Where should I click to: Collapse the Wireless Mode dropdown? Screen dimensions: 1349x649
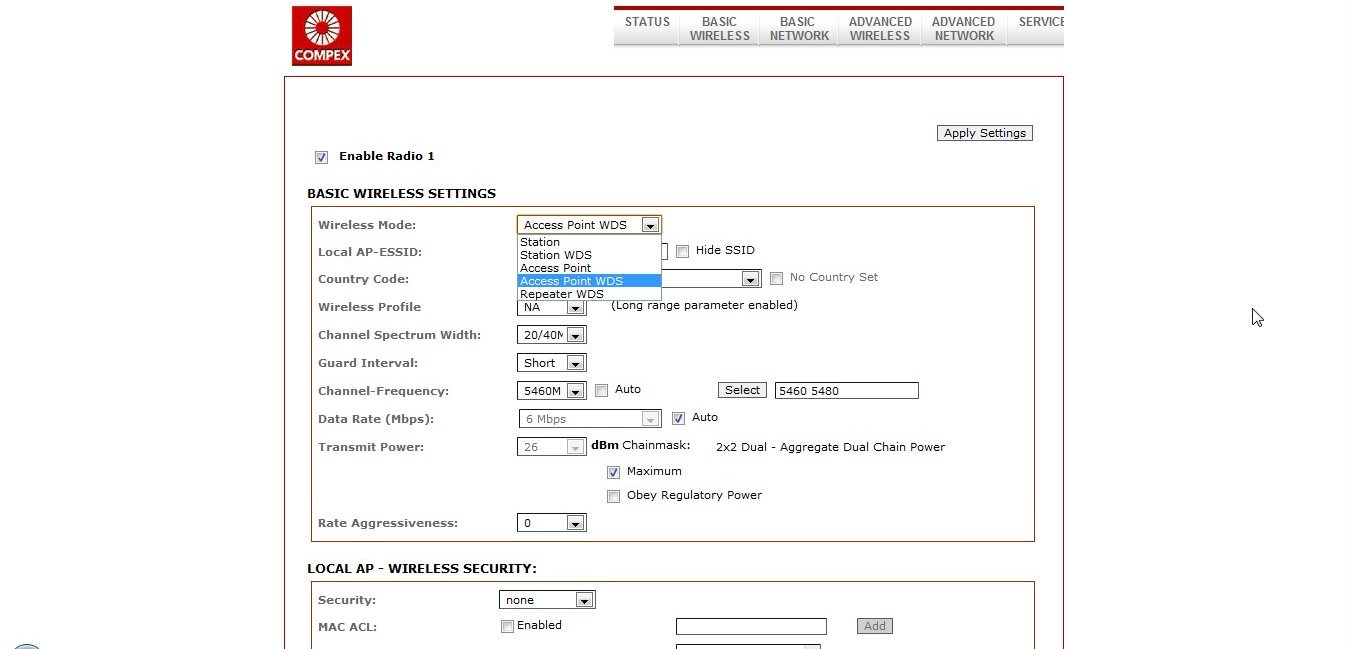click(589, 225)
